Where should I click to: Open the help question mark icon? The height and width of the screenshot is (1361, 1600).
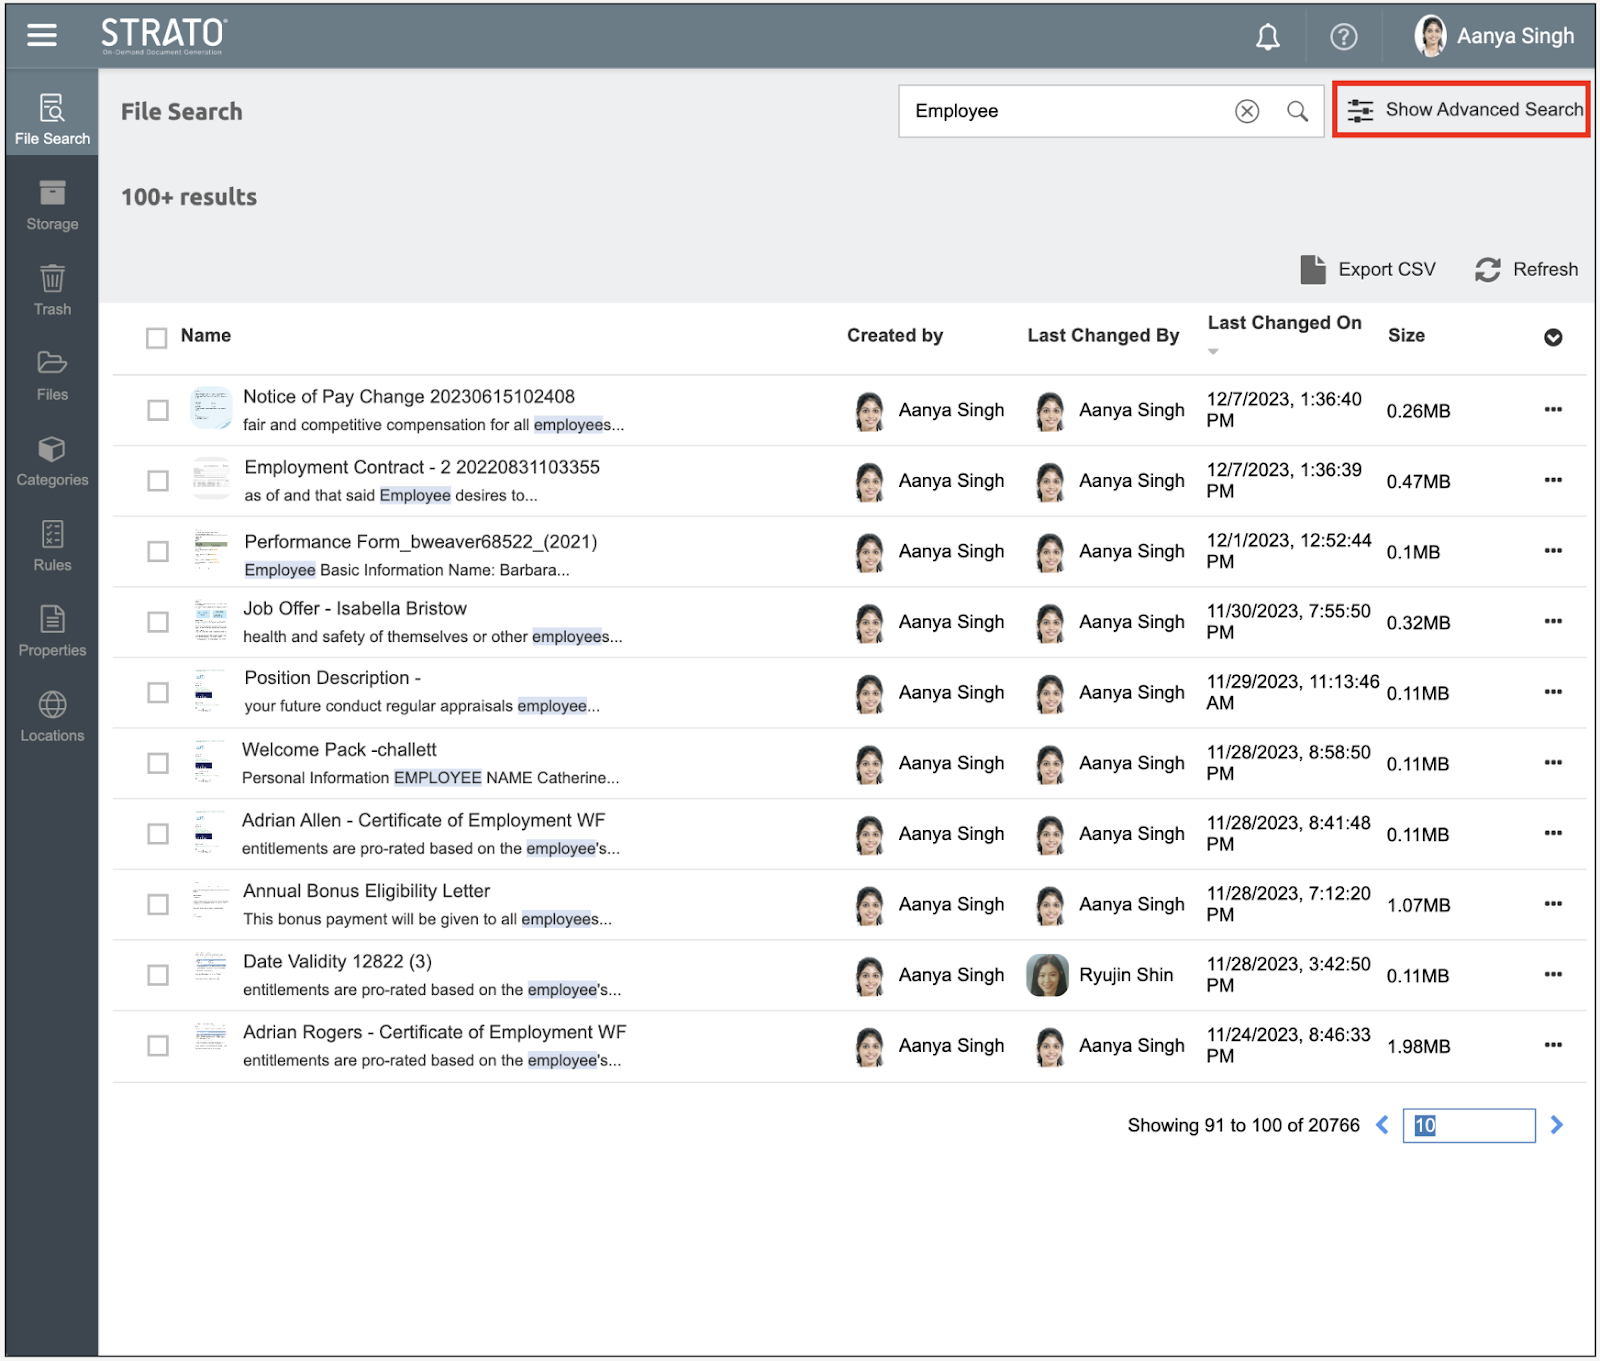pyautogui.click(x=1343, y=38)
